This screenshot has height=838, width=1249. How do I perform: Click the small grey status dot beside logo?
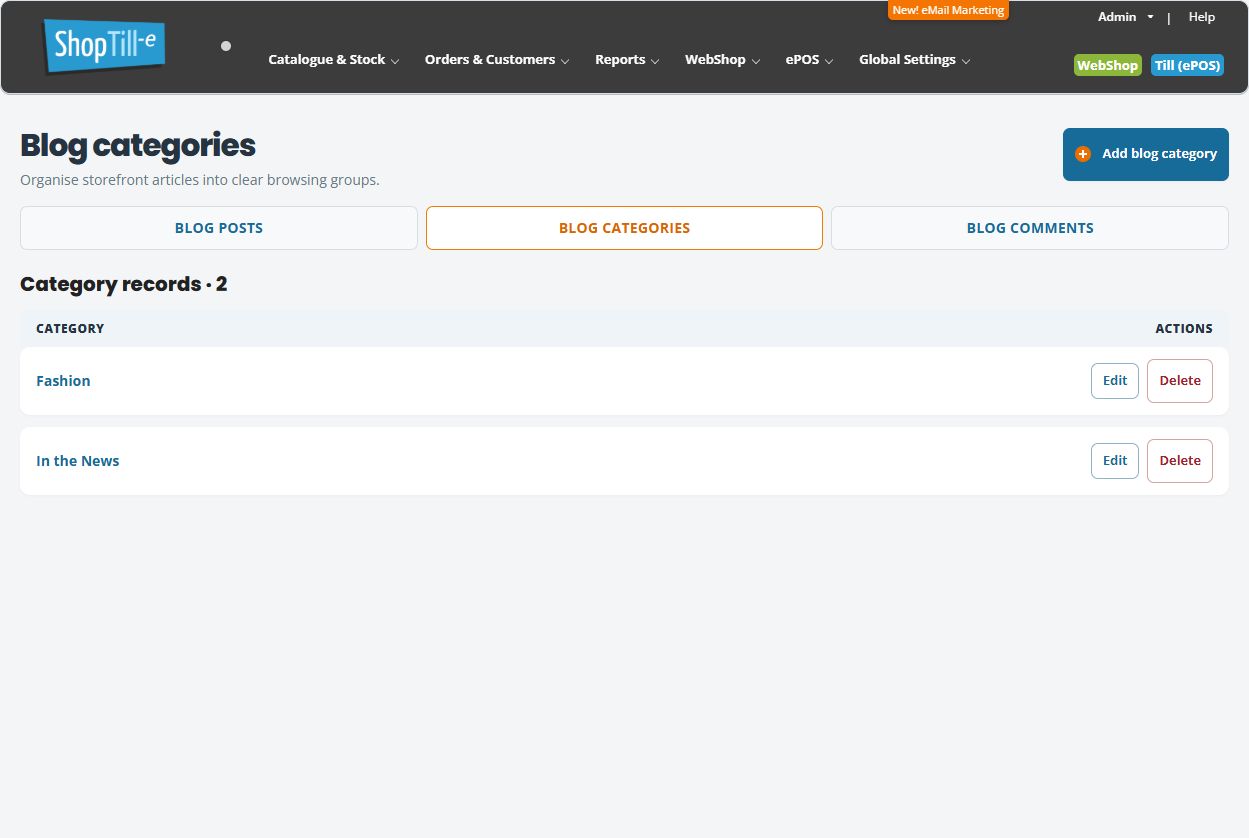pos(226,46)
